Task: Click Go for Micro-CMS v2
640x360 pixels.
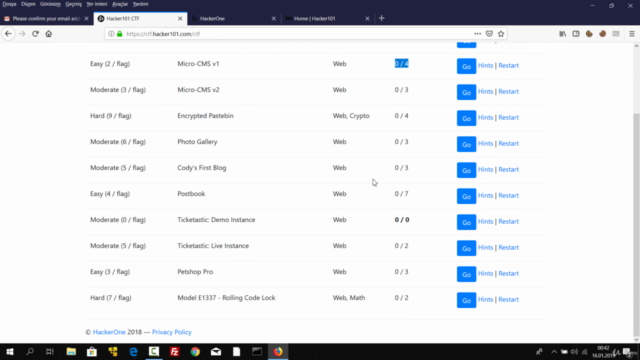Action: [466, 92]
